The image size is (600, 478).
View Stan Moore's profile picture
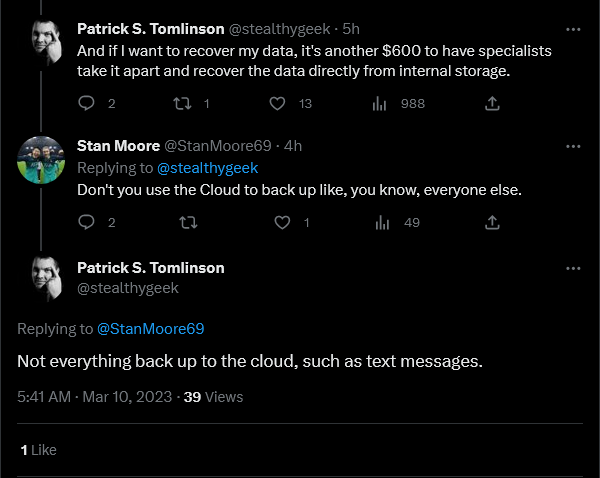(41, 160)
